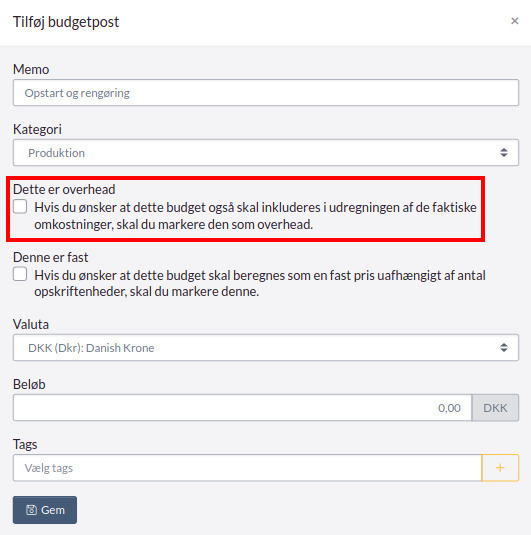Click the Valuta dropdown arrows icon

click(504, 348)
